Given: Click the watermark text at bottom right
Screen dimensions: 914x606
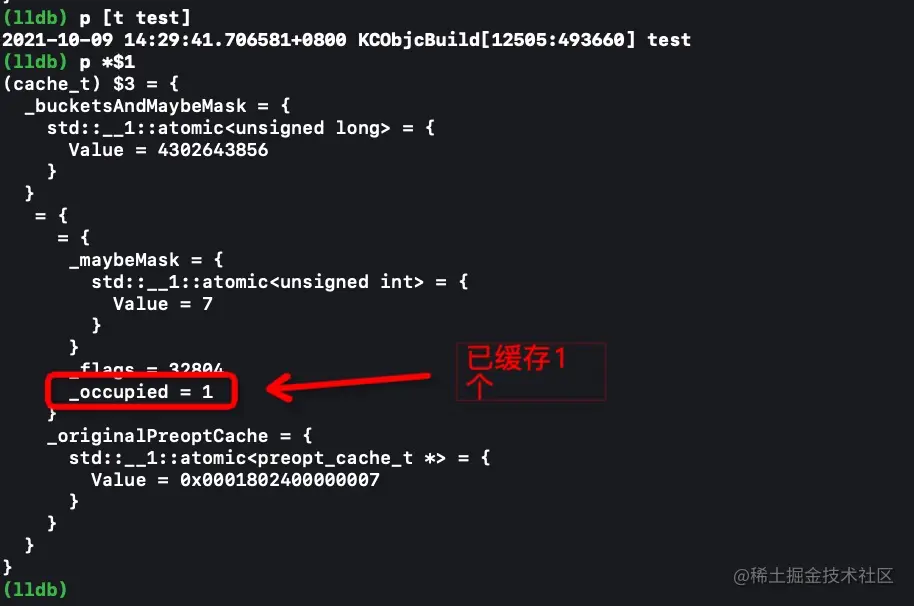Looking at the screenshot, I should point(813,576).
